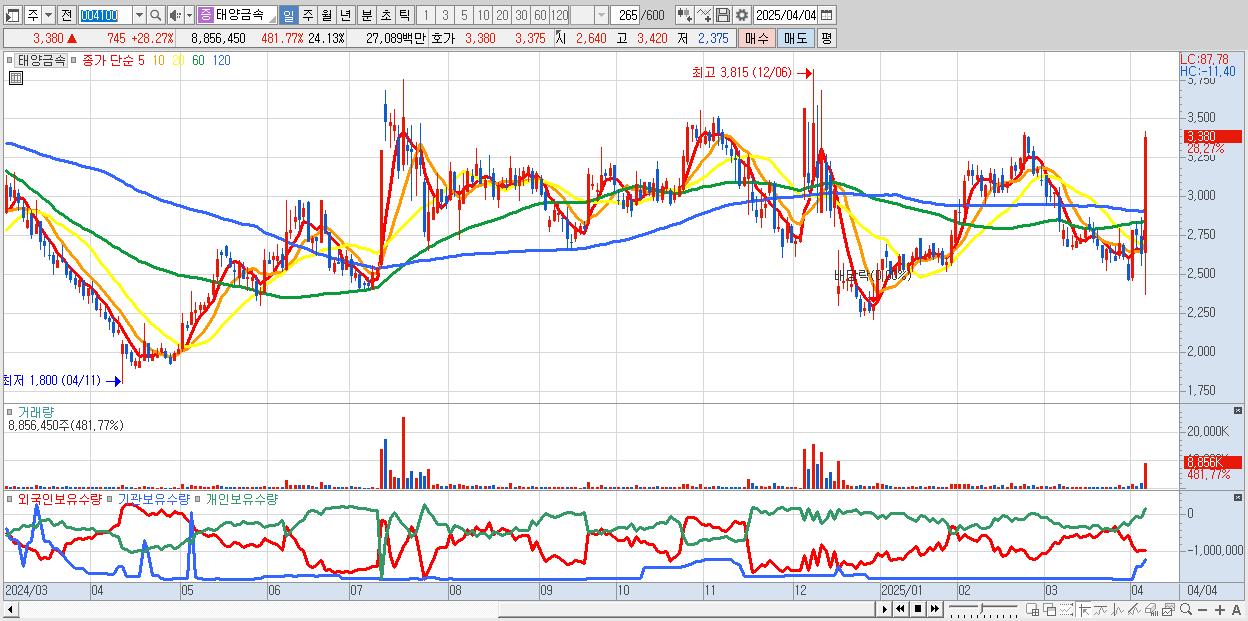This screenshot has width=1248, height=621.
Task: Open the dropdown arrow next to speaker icon
Action: 189,15
